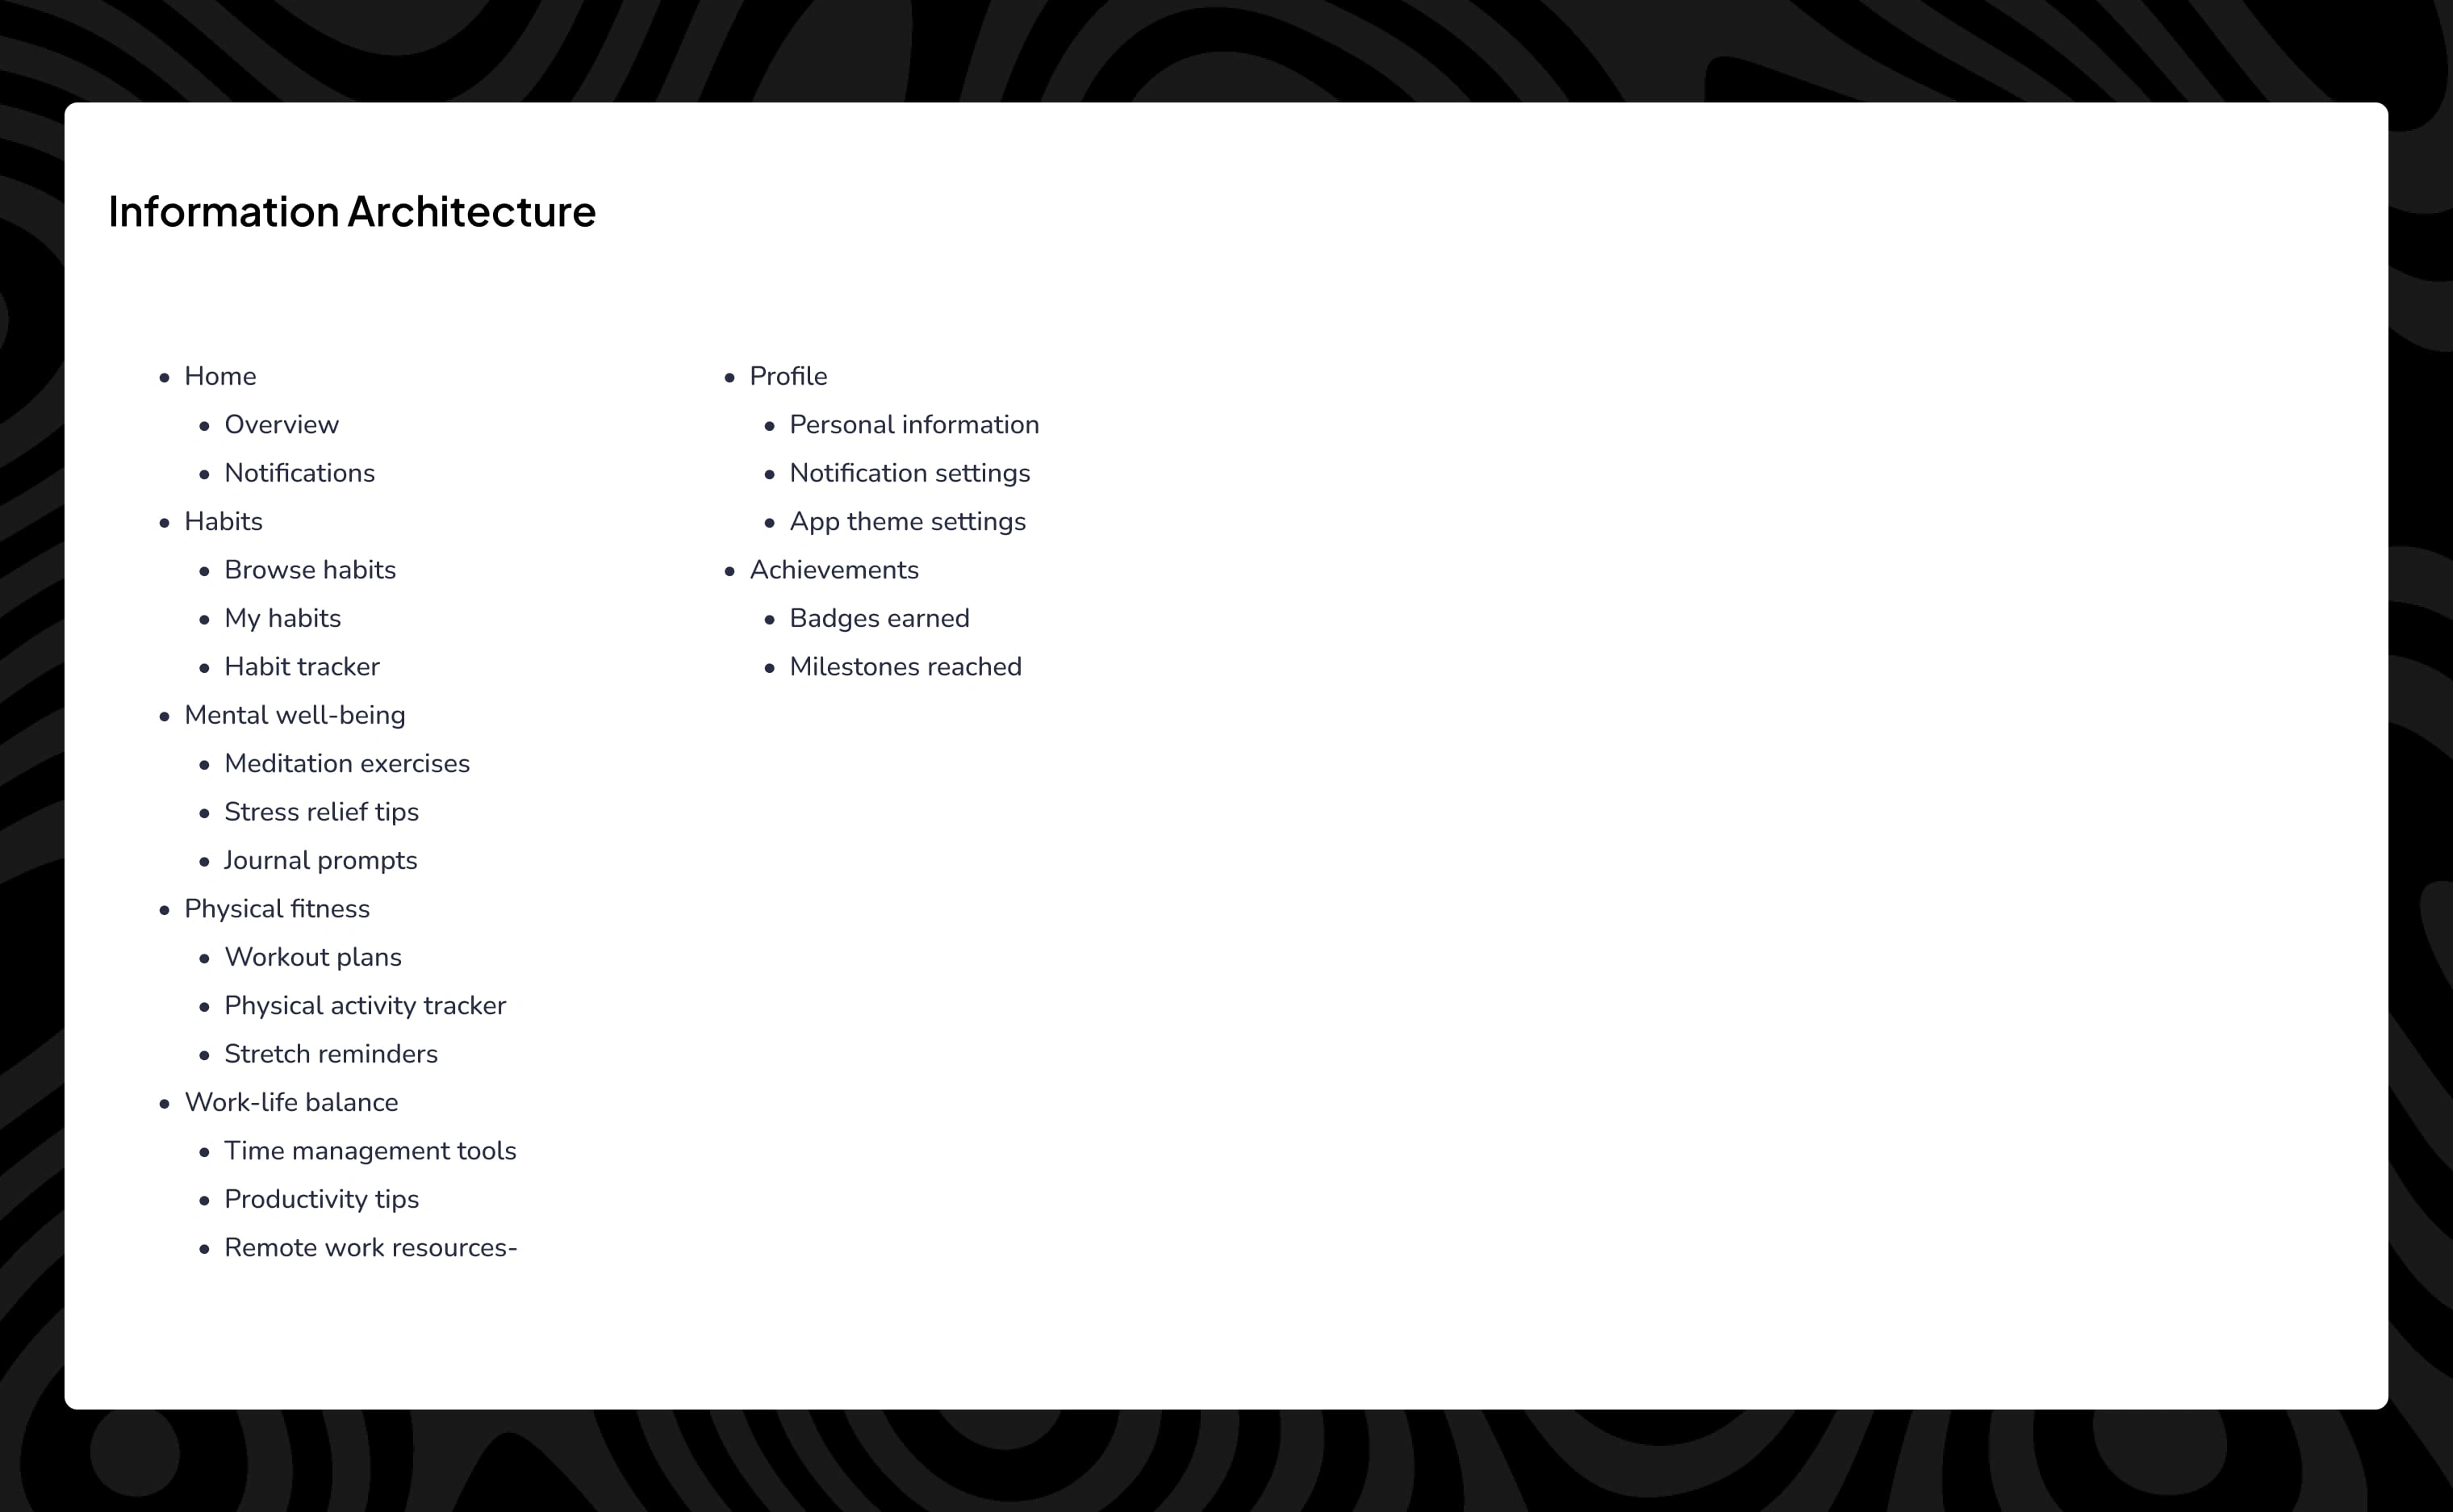This screenshot has width=2453, height=1512.
Task: Click the Stress relief tips link
Action: click(323, 811)
